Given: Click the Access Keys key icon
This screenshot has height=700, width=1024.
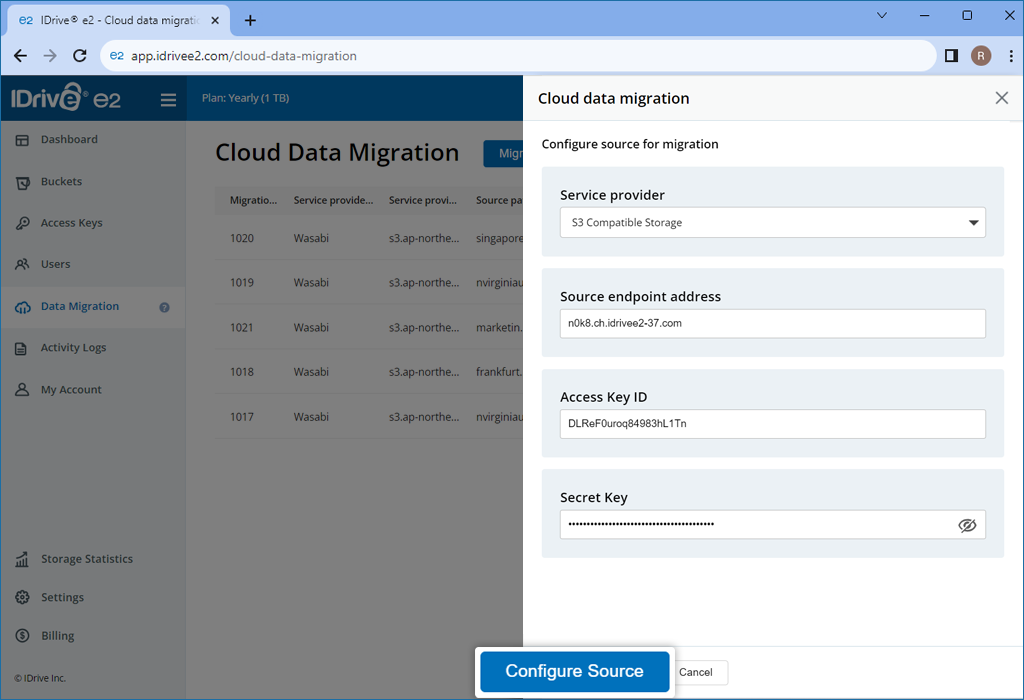Looking at the screenshot, I should coord(22,223).
